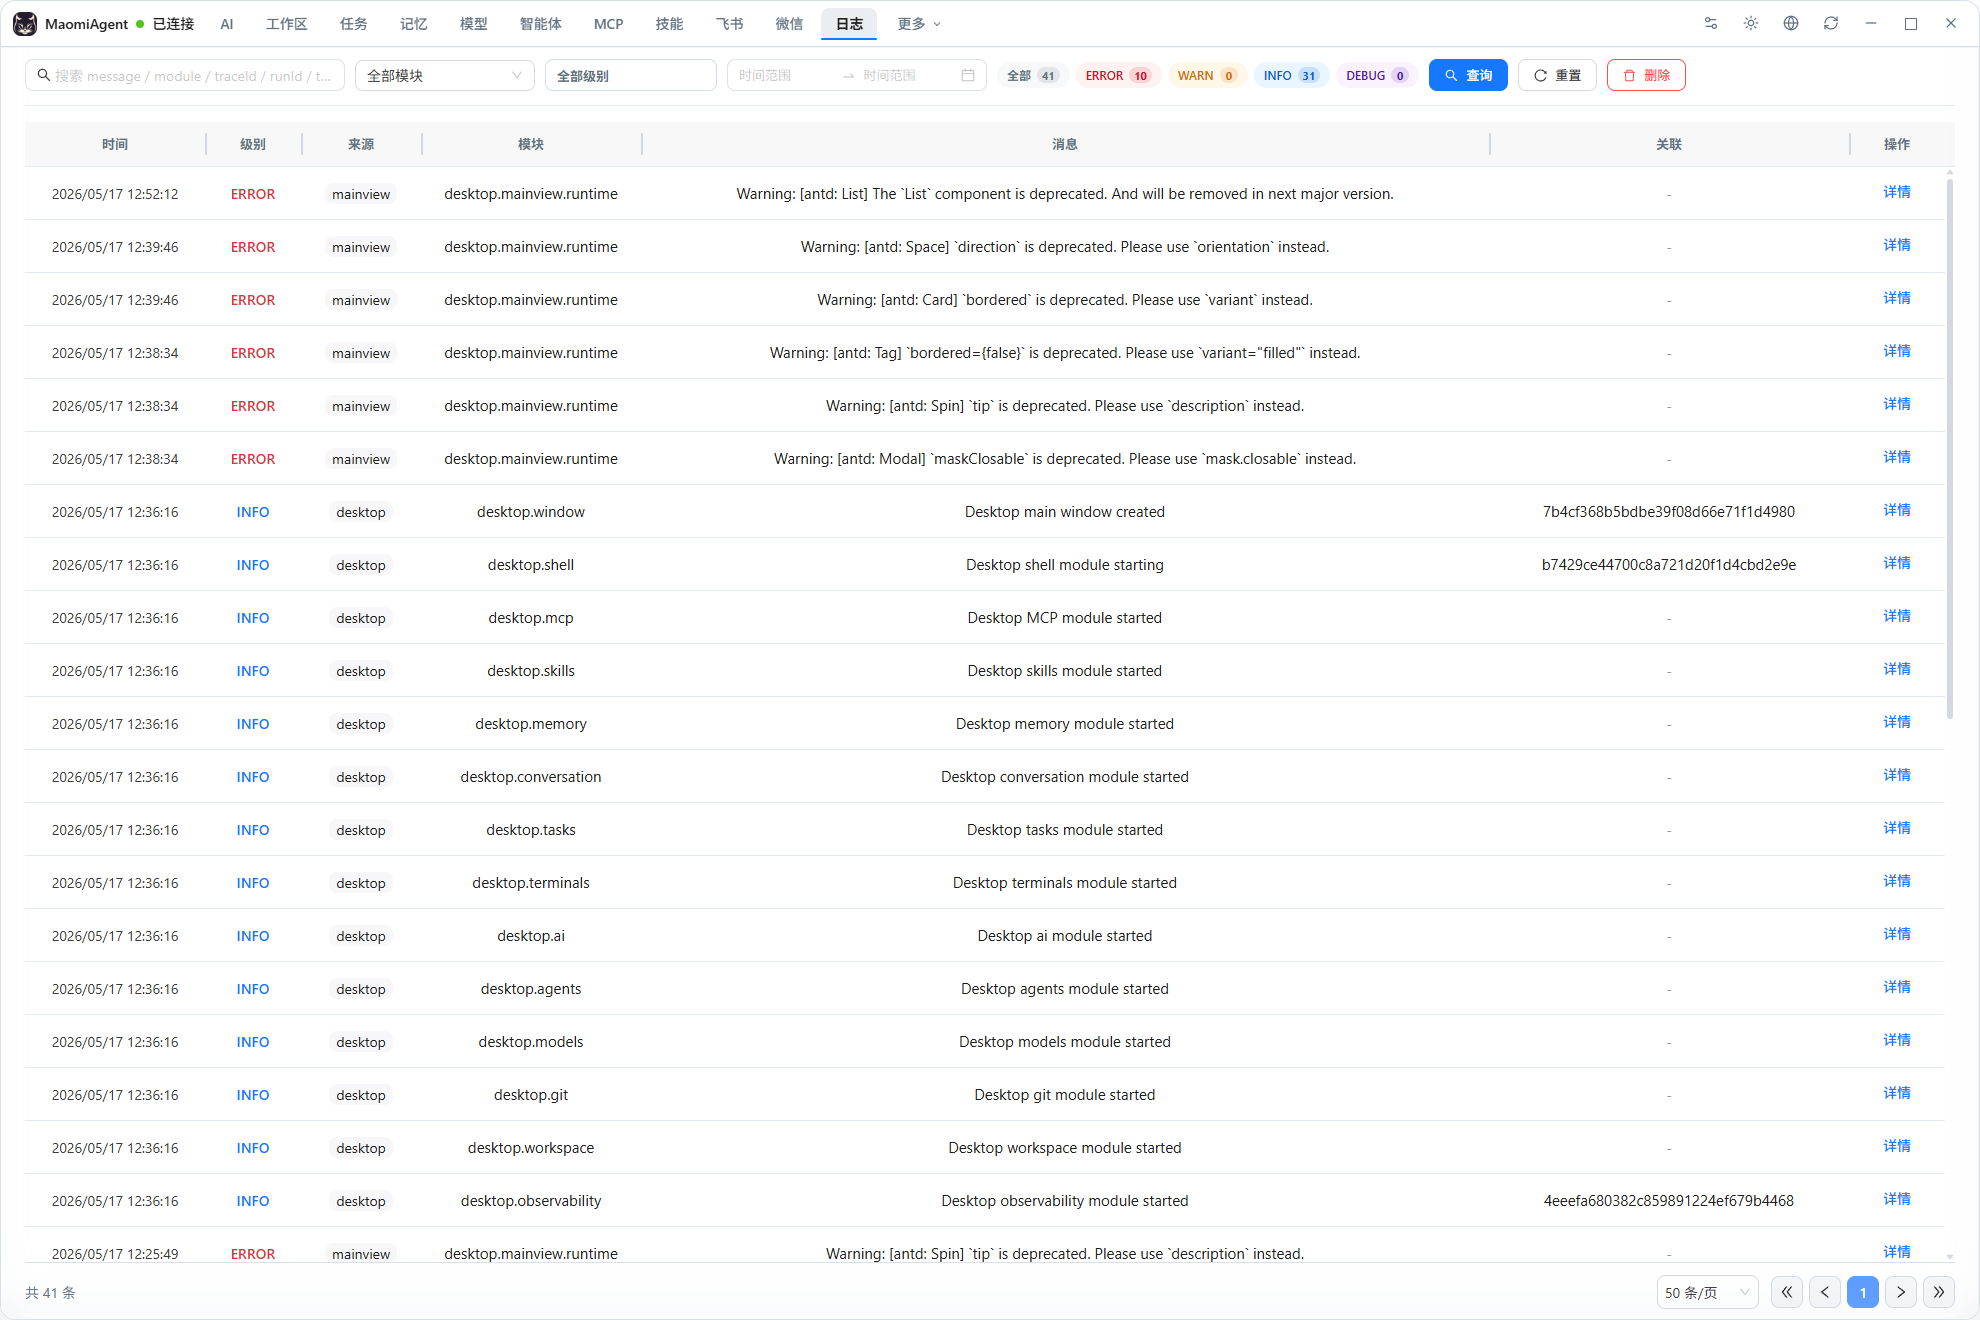Open the calendar icon in time range field
Image resolution: width=1980 pixels, height=1320 pixels.
click(968, 75)
